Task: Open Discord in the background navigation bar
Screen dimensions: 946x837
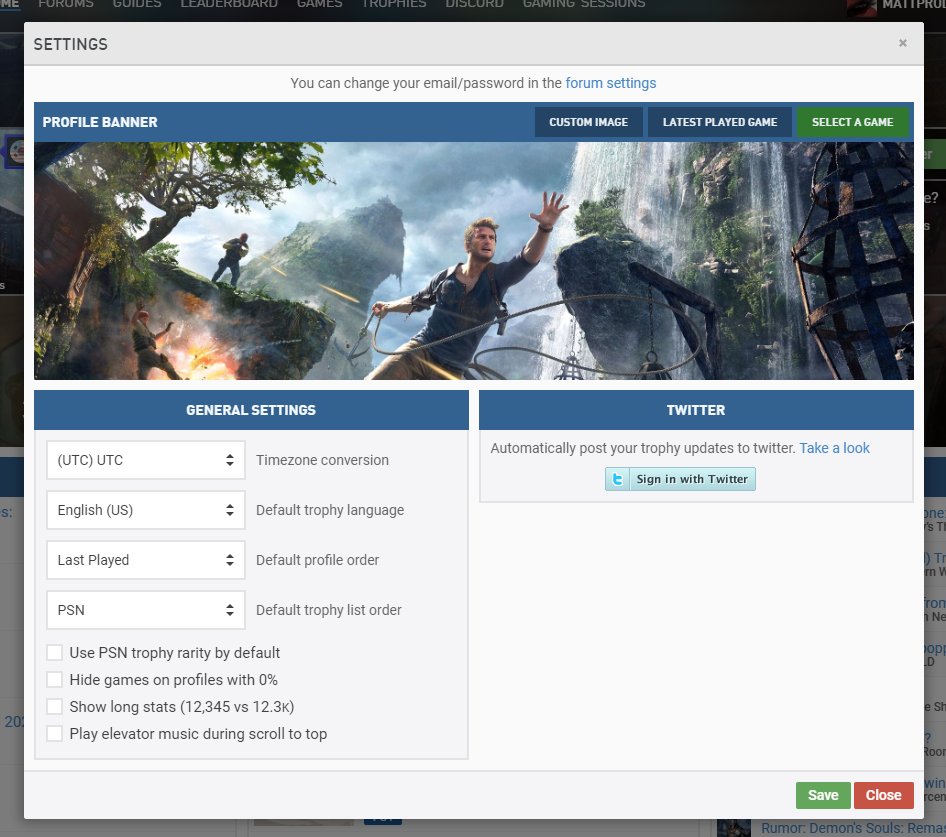Action: 474,4
